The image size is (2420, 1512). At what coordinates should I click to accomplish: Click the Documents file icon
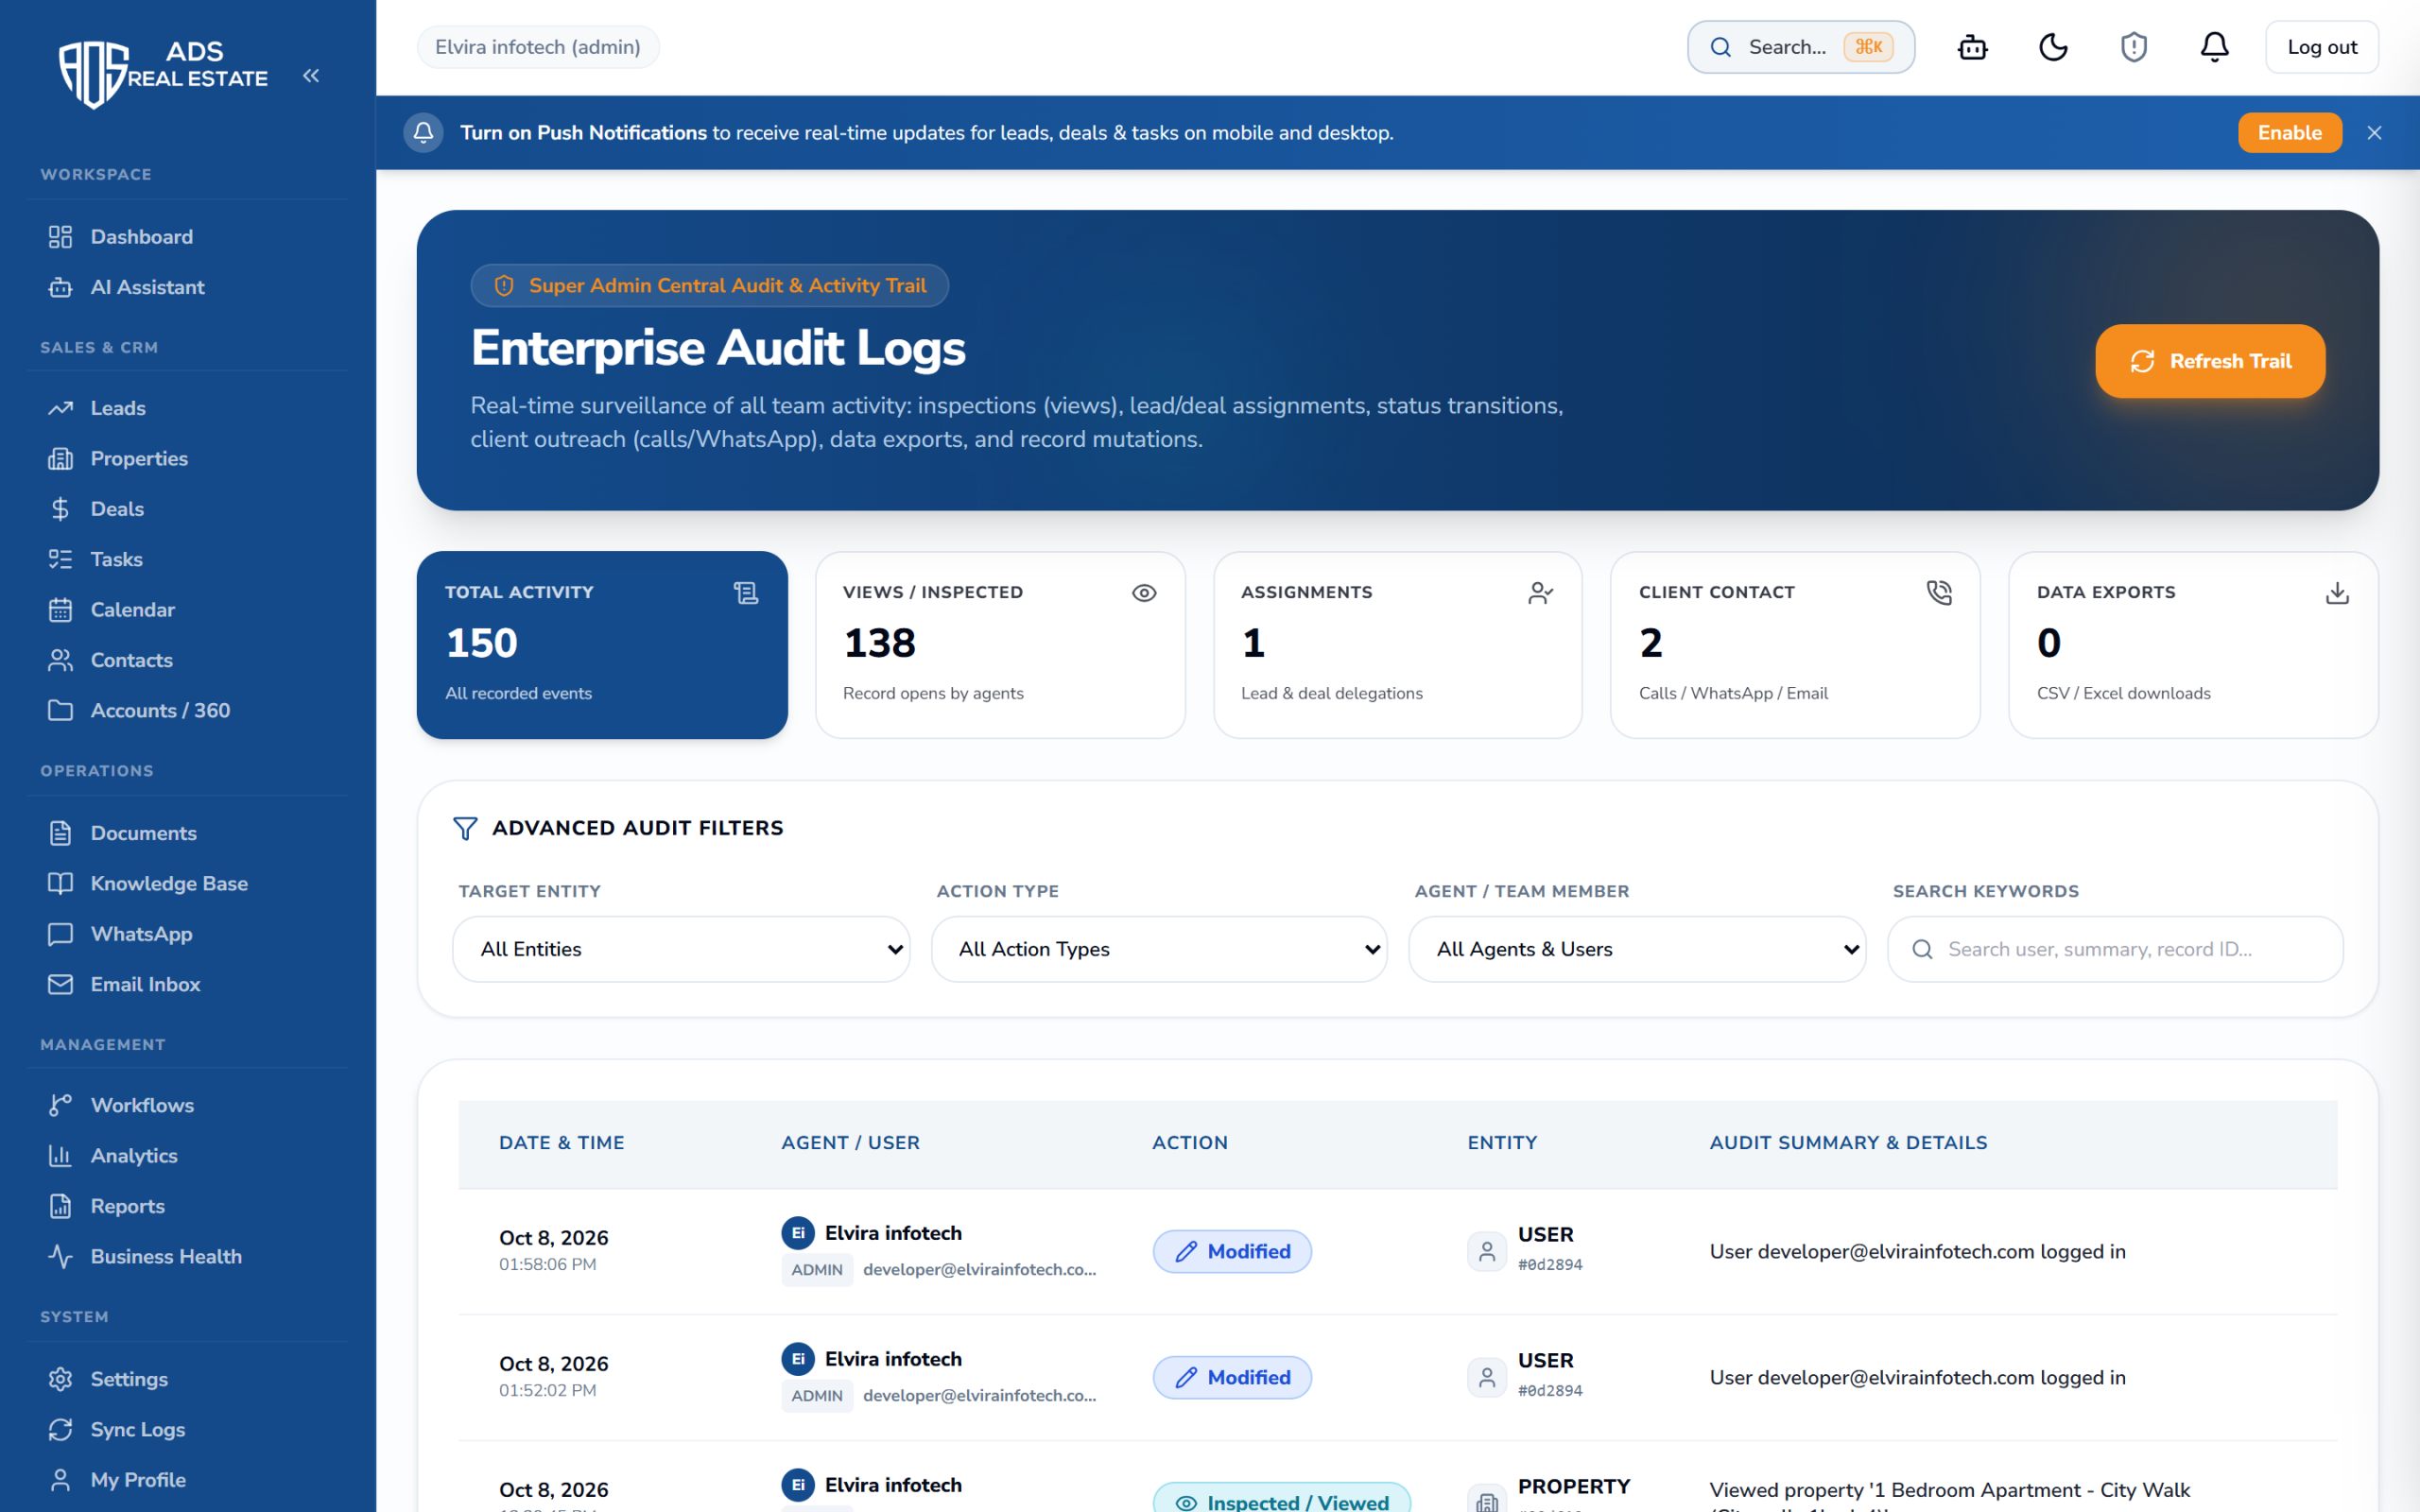[x=60, y=833]
